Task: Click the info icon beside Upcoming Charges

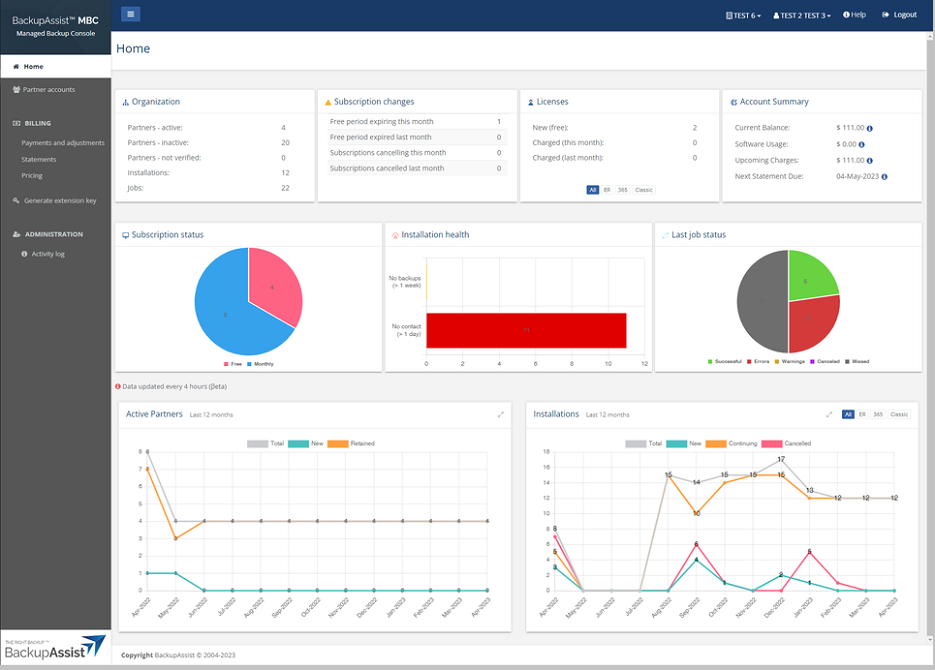Action: (x=869, y=160)
